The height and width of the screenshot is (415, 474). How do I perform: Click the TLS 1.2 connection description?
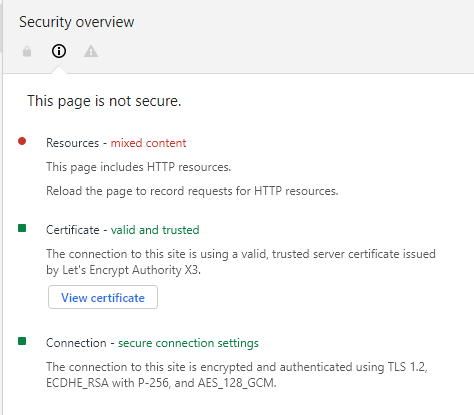pyautogui.click(x=237, y=367)
